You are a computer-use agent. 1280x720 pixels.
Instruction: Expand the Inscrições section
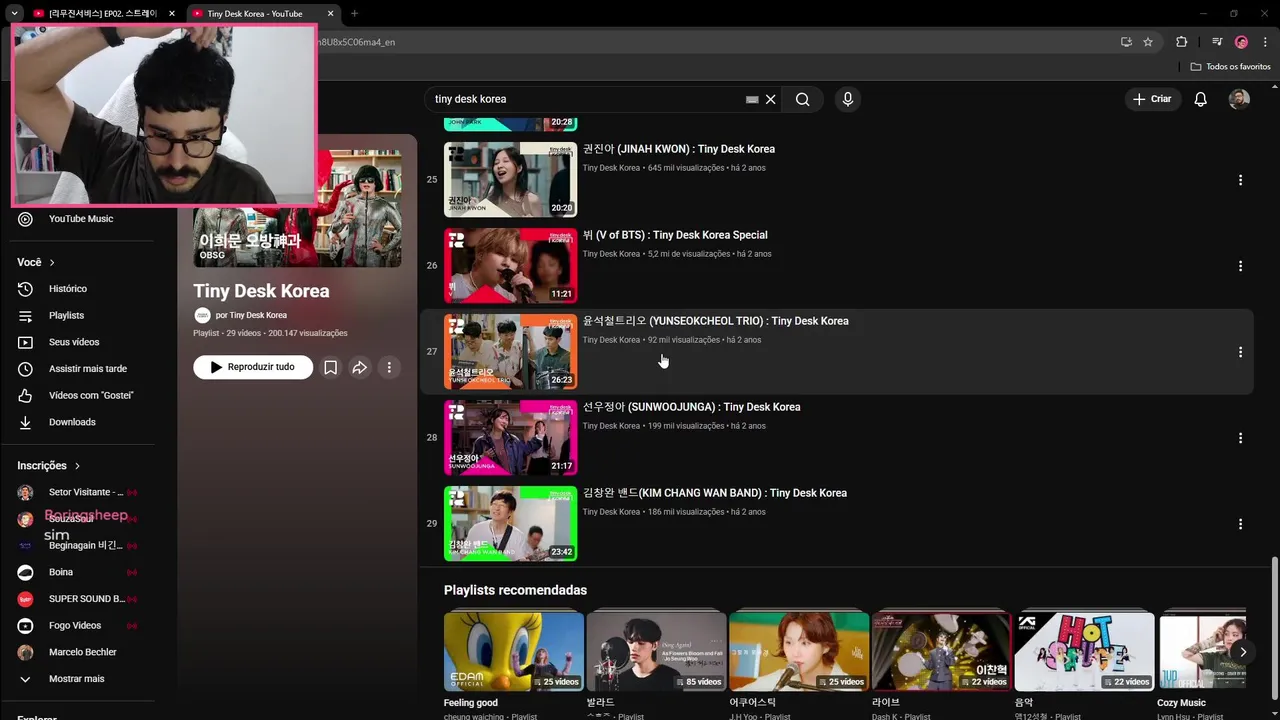coord(48,466)
